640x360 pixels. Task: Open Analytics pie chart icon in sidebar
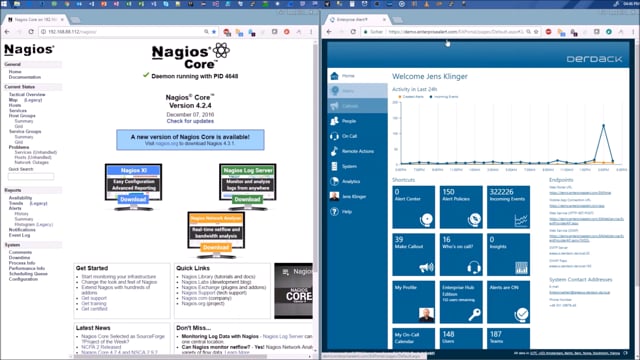tap(334, 181)
